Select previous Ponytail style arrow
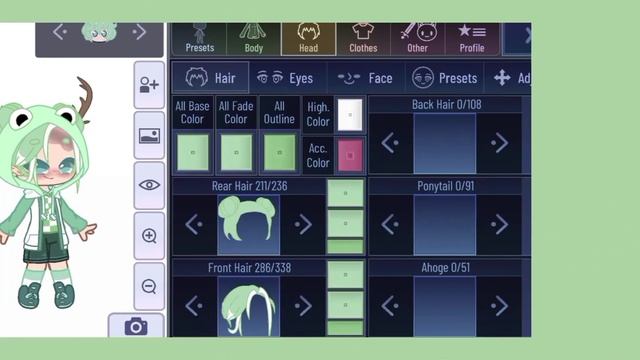Screen dimensions: 640x360 tap(391, 224)
